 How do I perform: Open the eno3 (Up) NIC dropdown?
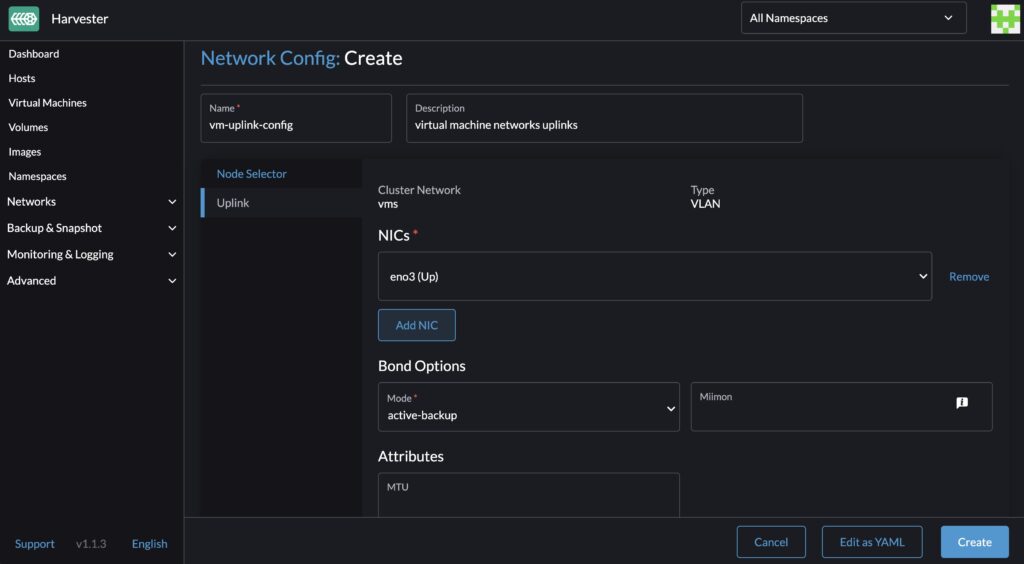(654, 277)
